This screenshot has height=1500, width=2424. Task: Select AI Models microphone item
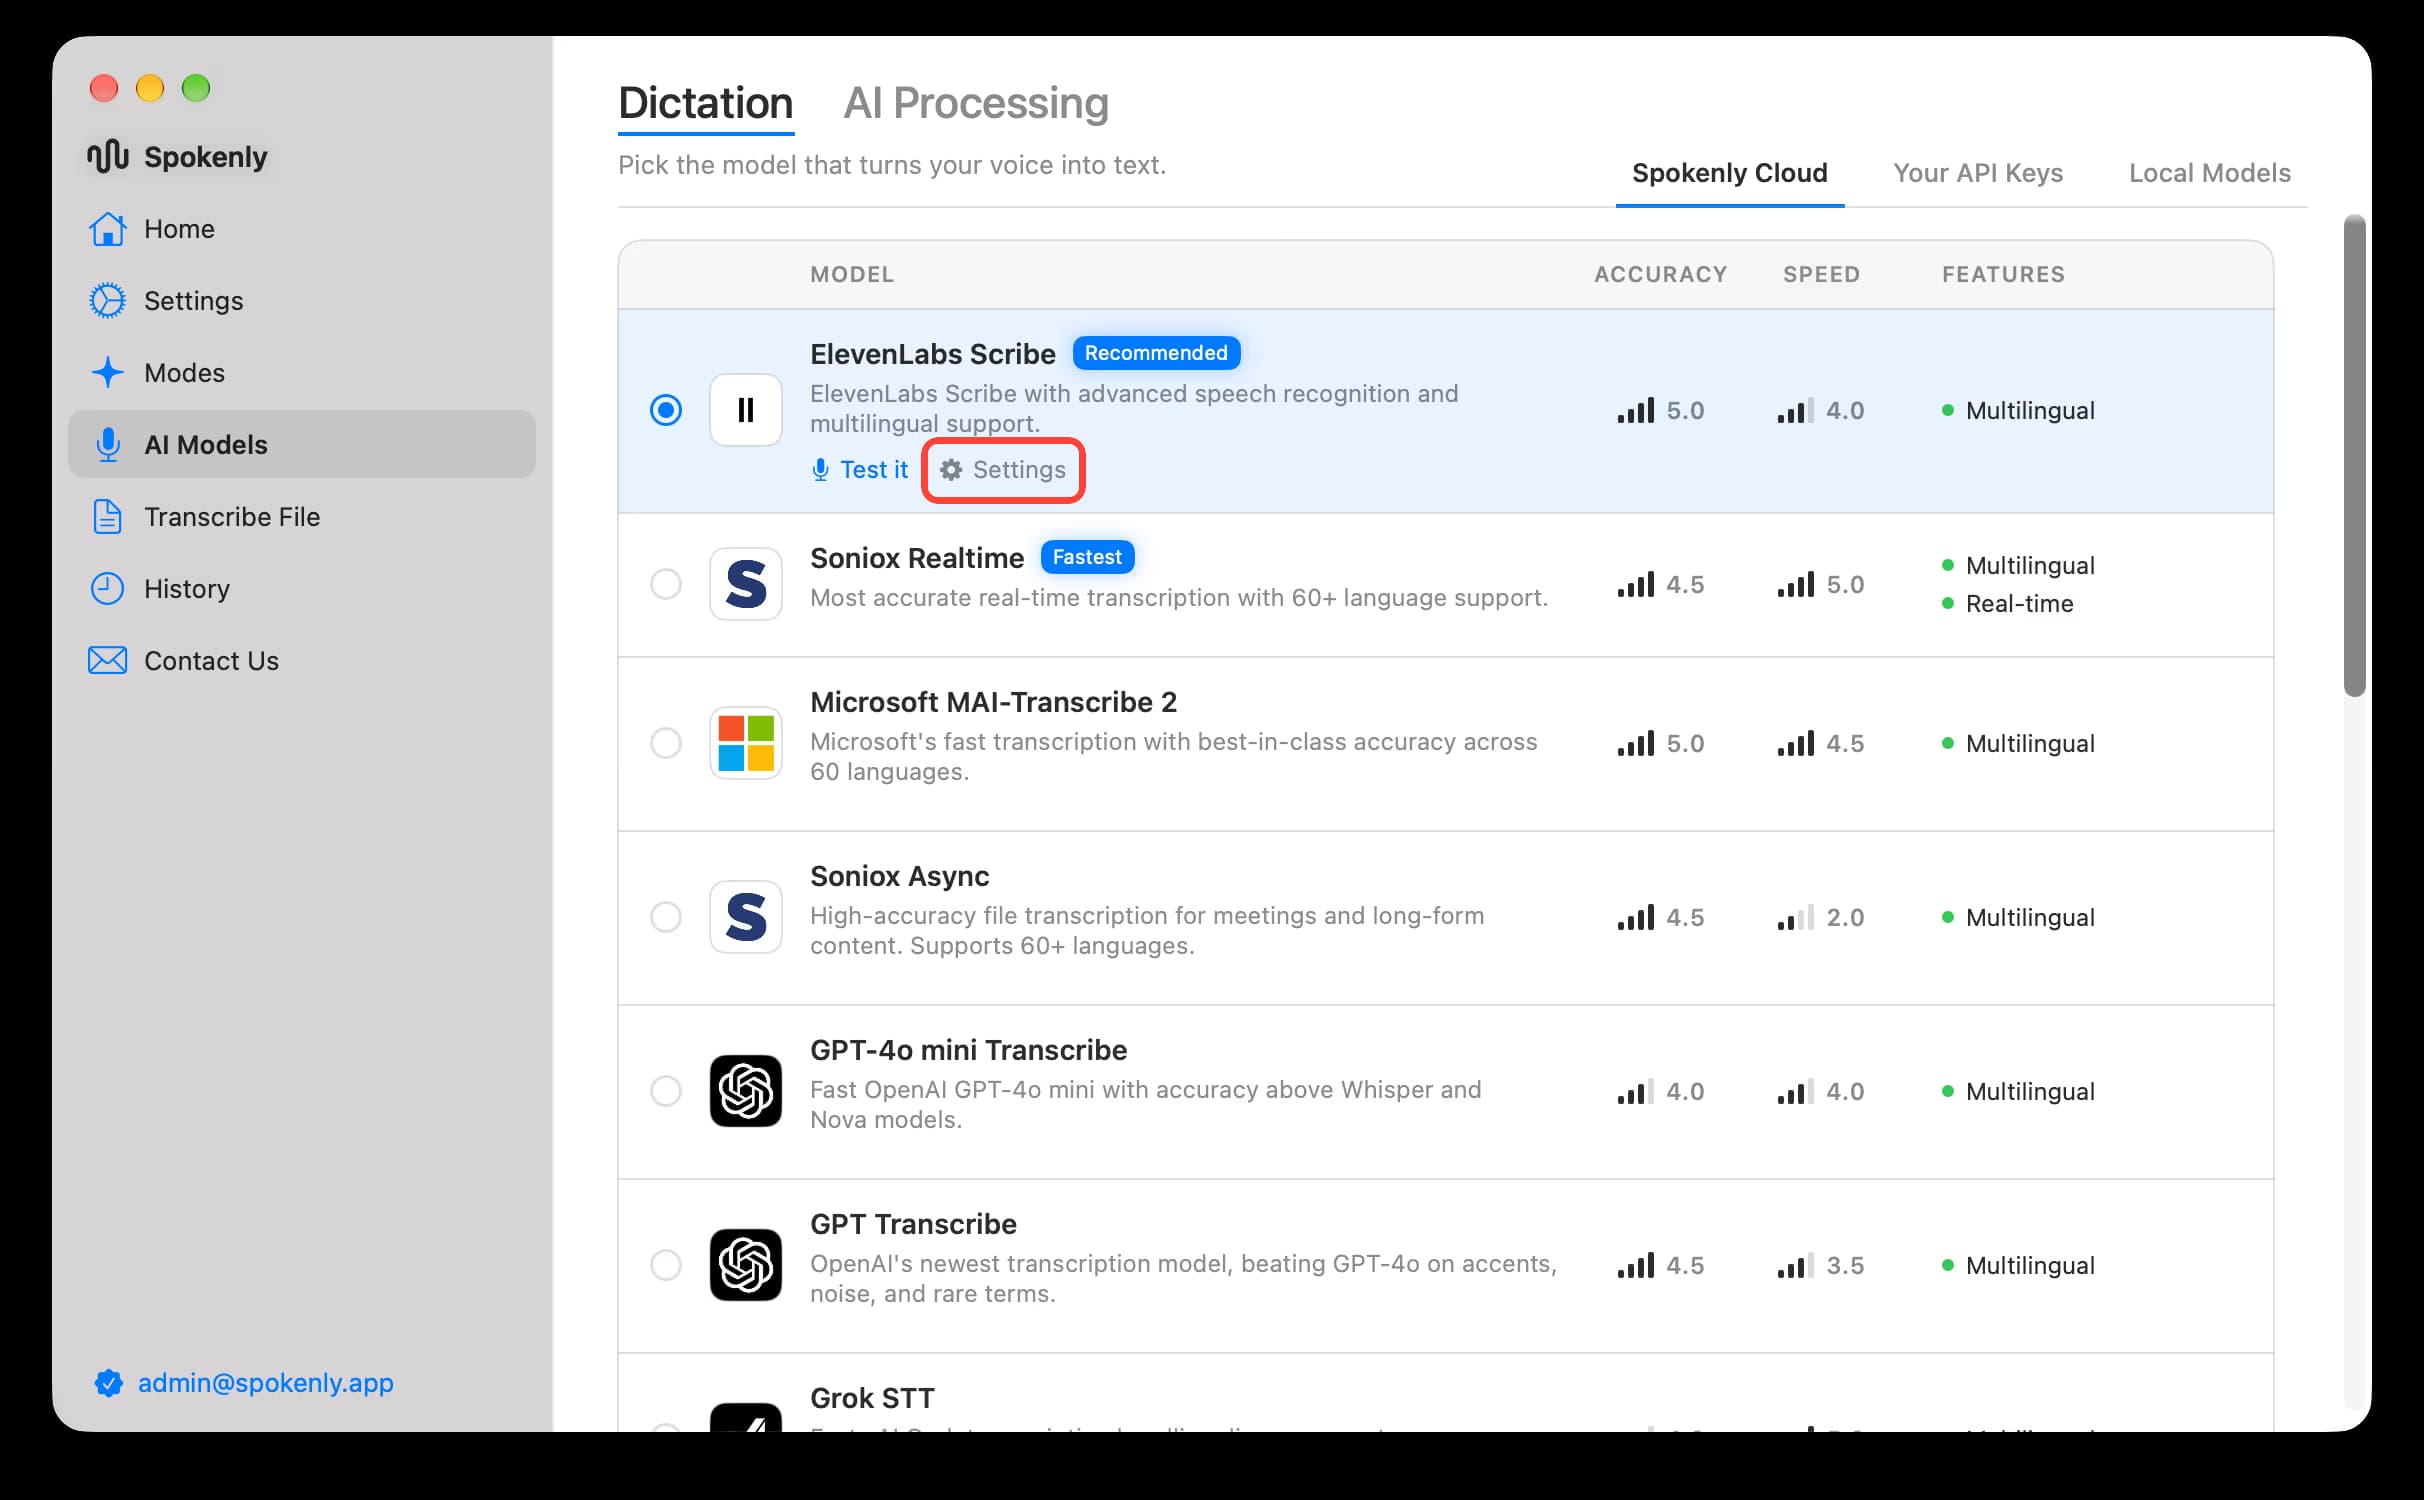[x=301, y=444]
